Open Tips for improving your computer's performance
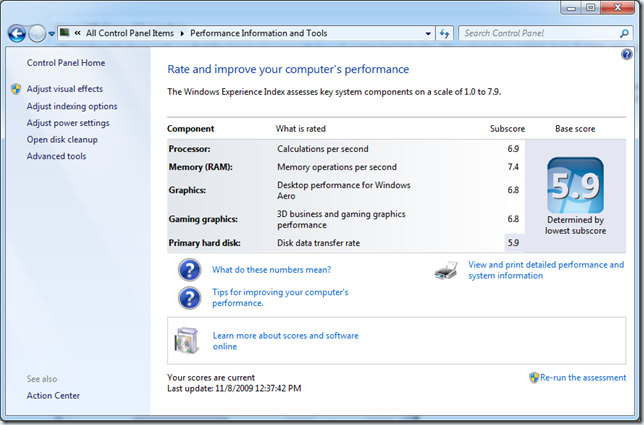 [x=280, y=298]
